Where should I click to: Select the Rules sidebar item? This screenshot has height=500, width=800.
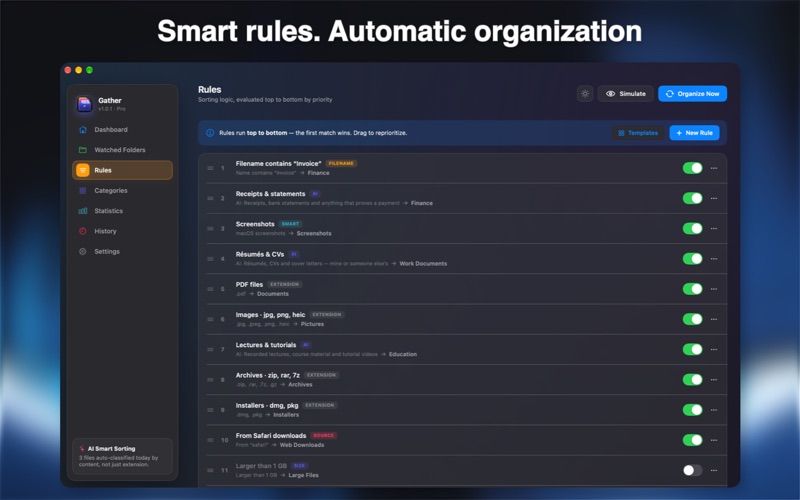click(122, 170)
